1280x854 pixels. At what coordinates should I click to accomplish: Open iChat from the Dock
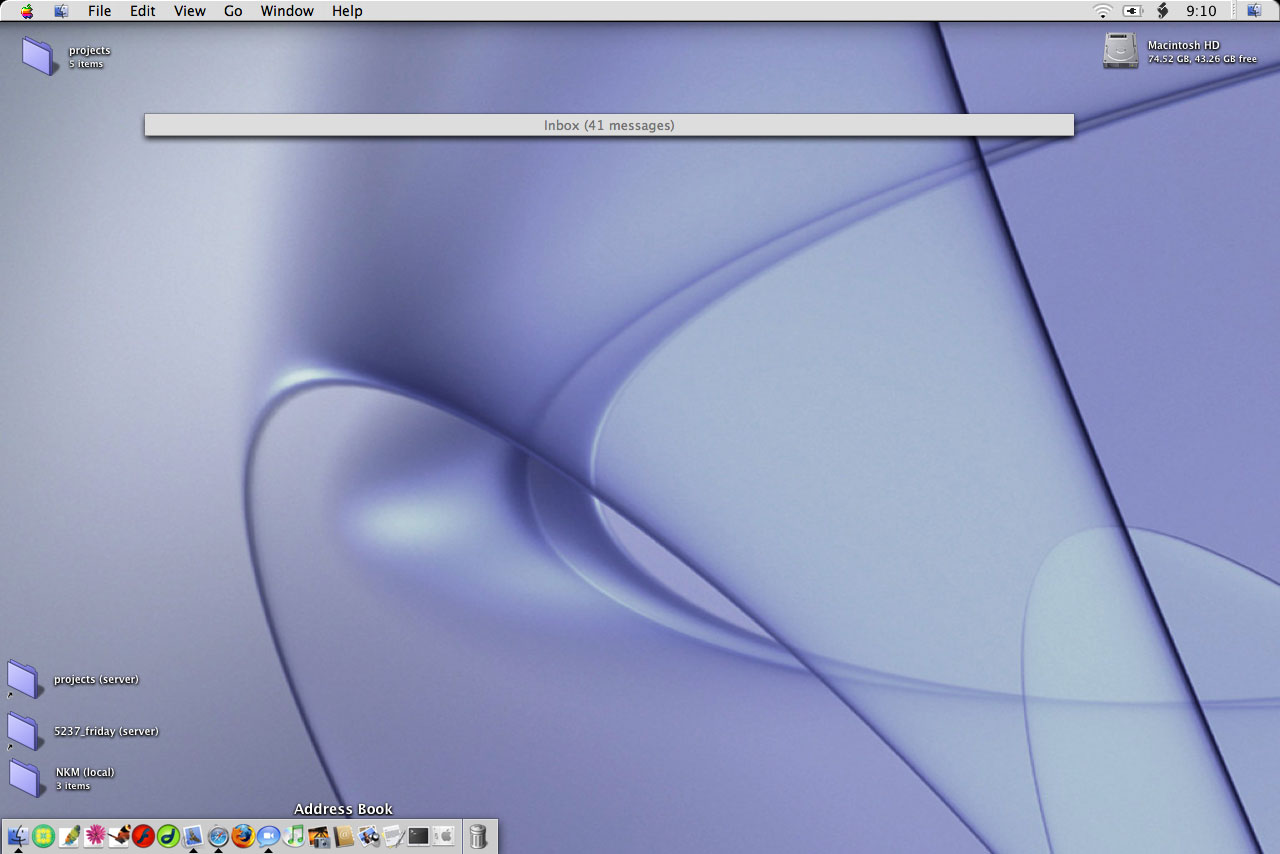point(268,836)
